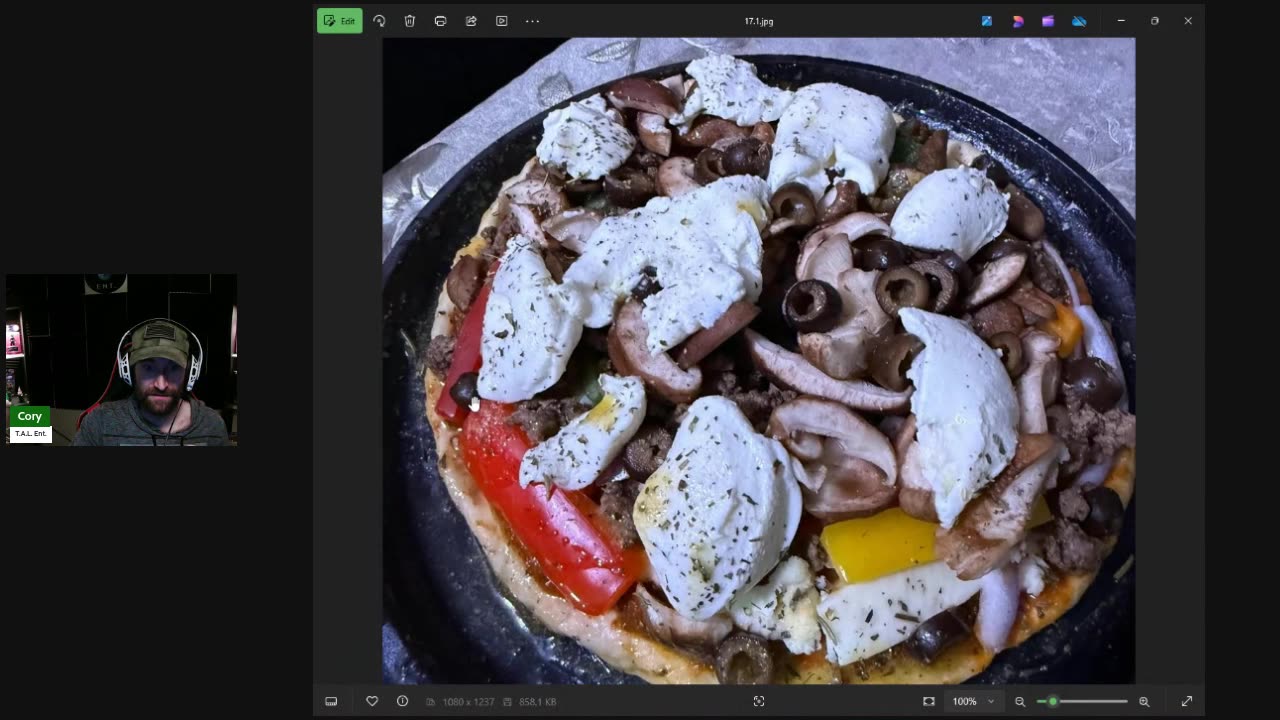The height and width of the screenshot is (720, 1280).
Task: Restore down the Photos window
Action: 1155,21
